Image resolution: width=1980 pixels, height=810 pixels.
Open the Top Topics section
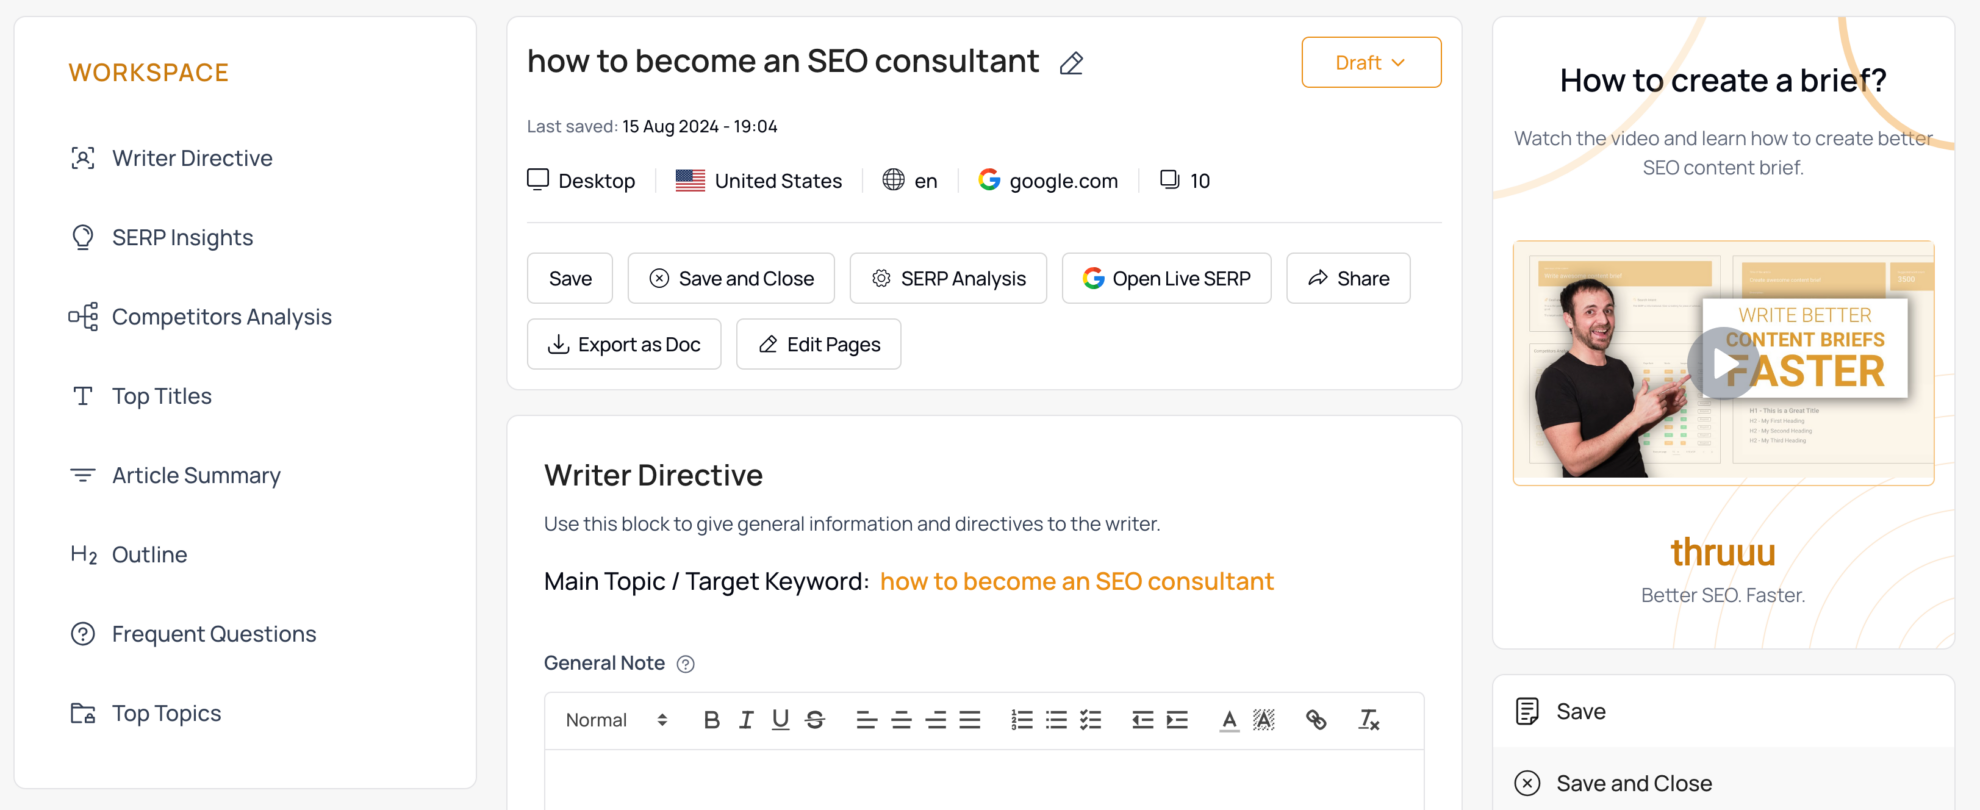tap(166, 712)
